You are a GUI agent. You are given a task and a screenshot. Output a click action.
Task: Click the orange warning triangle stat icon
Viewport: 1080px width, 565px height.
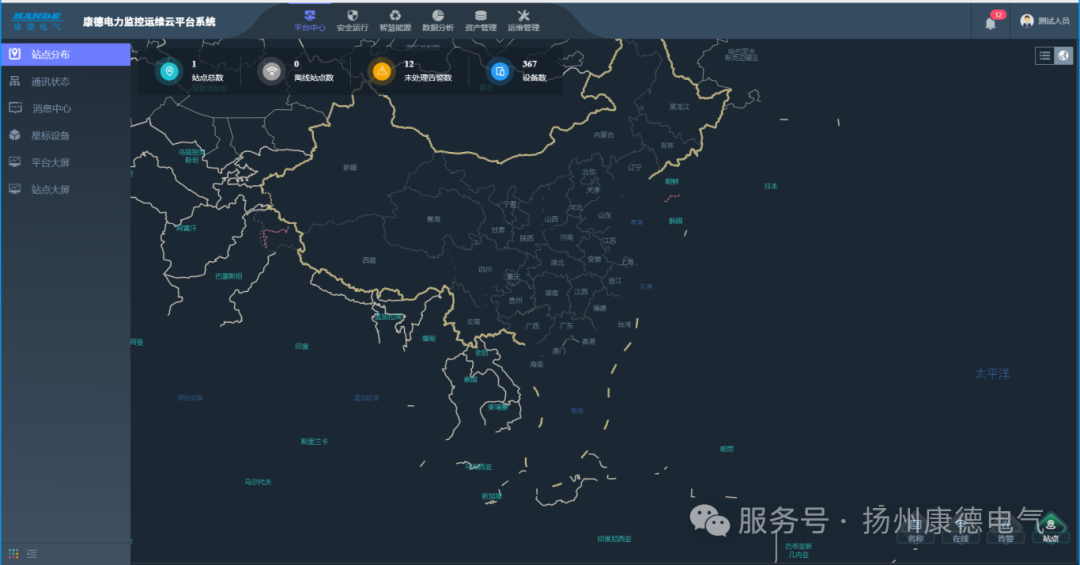click(x=382, y=71)
